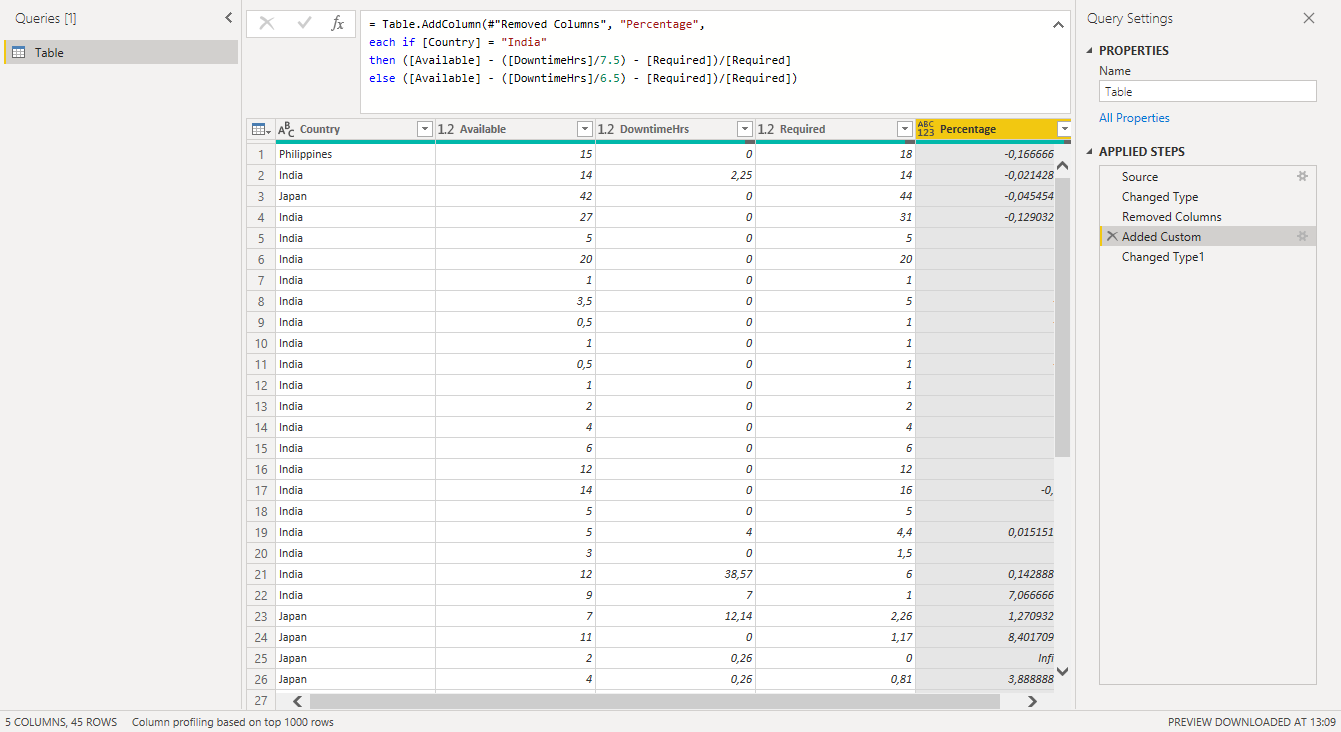Edit the query Name field
The width and height of the screenshot is (1341, 732).
pyautogui.click(x=1208, y=91)
